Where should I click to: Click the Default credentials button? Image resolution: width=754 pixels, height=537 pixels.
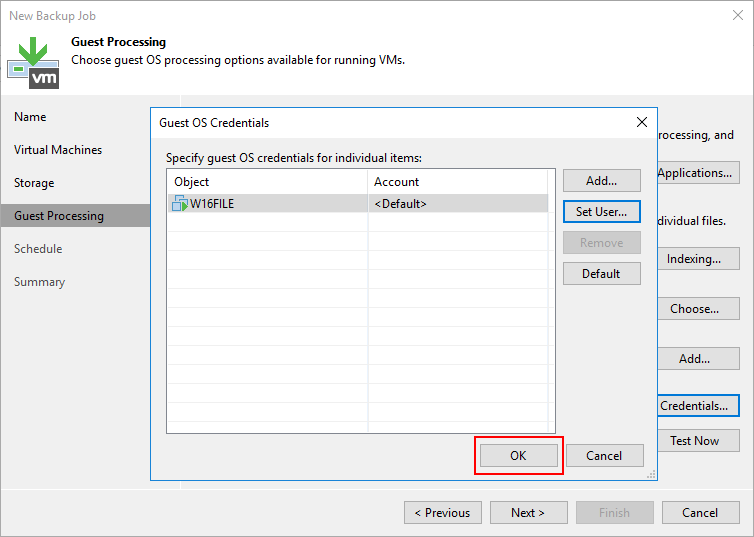(x=601, y=274)
